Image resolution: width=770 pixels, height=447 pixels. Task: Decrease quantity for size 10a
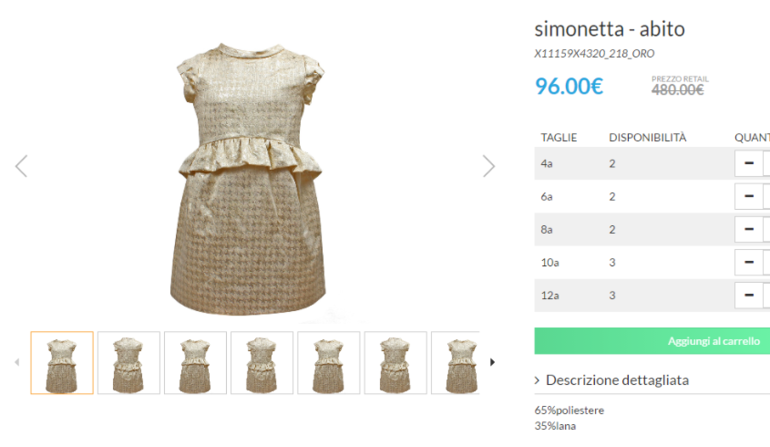(749, 262)
